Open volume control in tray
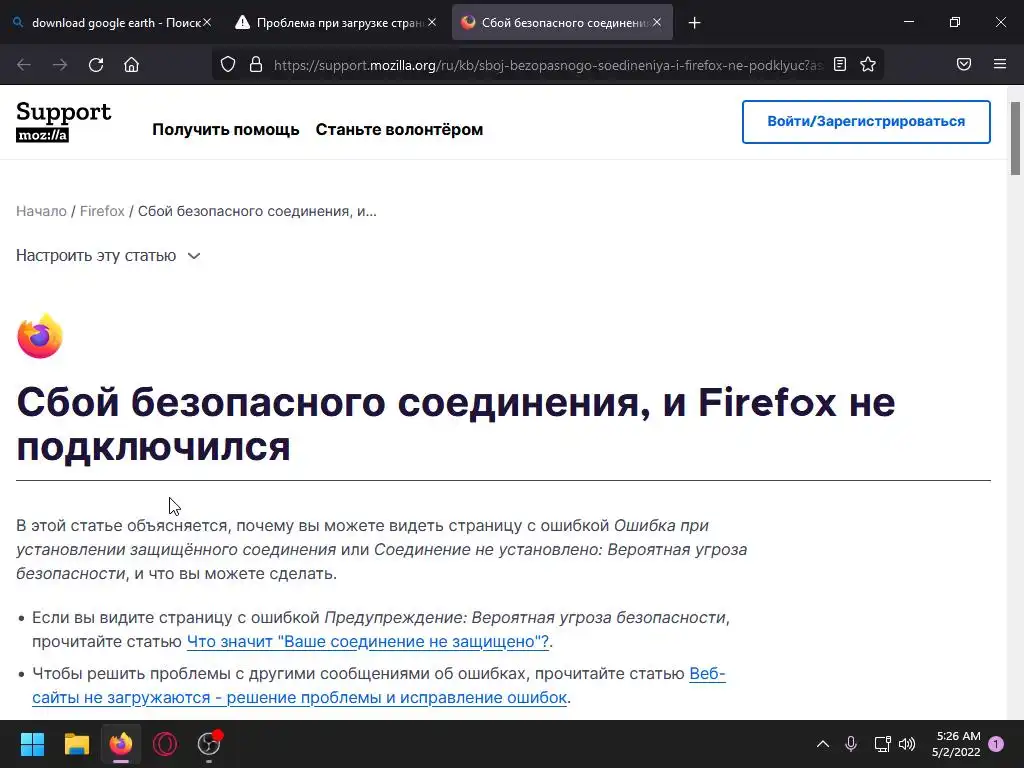1024x768 pixels. pyautogui.click(x=907, y=744)
